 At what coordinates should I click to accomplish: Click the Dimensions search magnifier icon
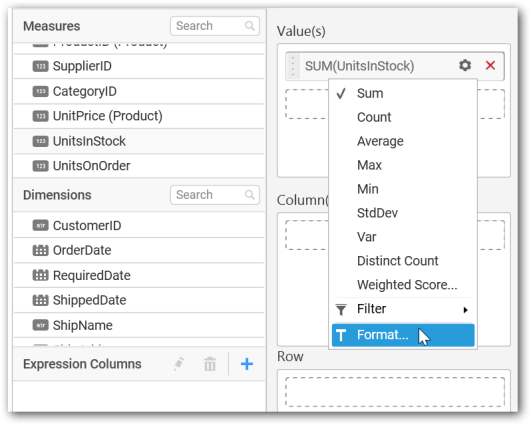click(250, 195)
